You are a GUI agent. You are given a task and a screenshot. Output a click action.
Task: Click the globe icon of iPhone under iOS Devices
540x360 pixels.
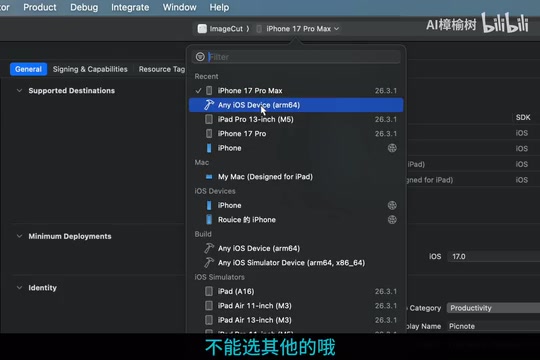click(392, 205)
